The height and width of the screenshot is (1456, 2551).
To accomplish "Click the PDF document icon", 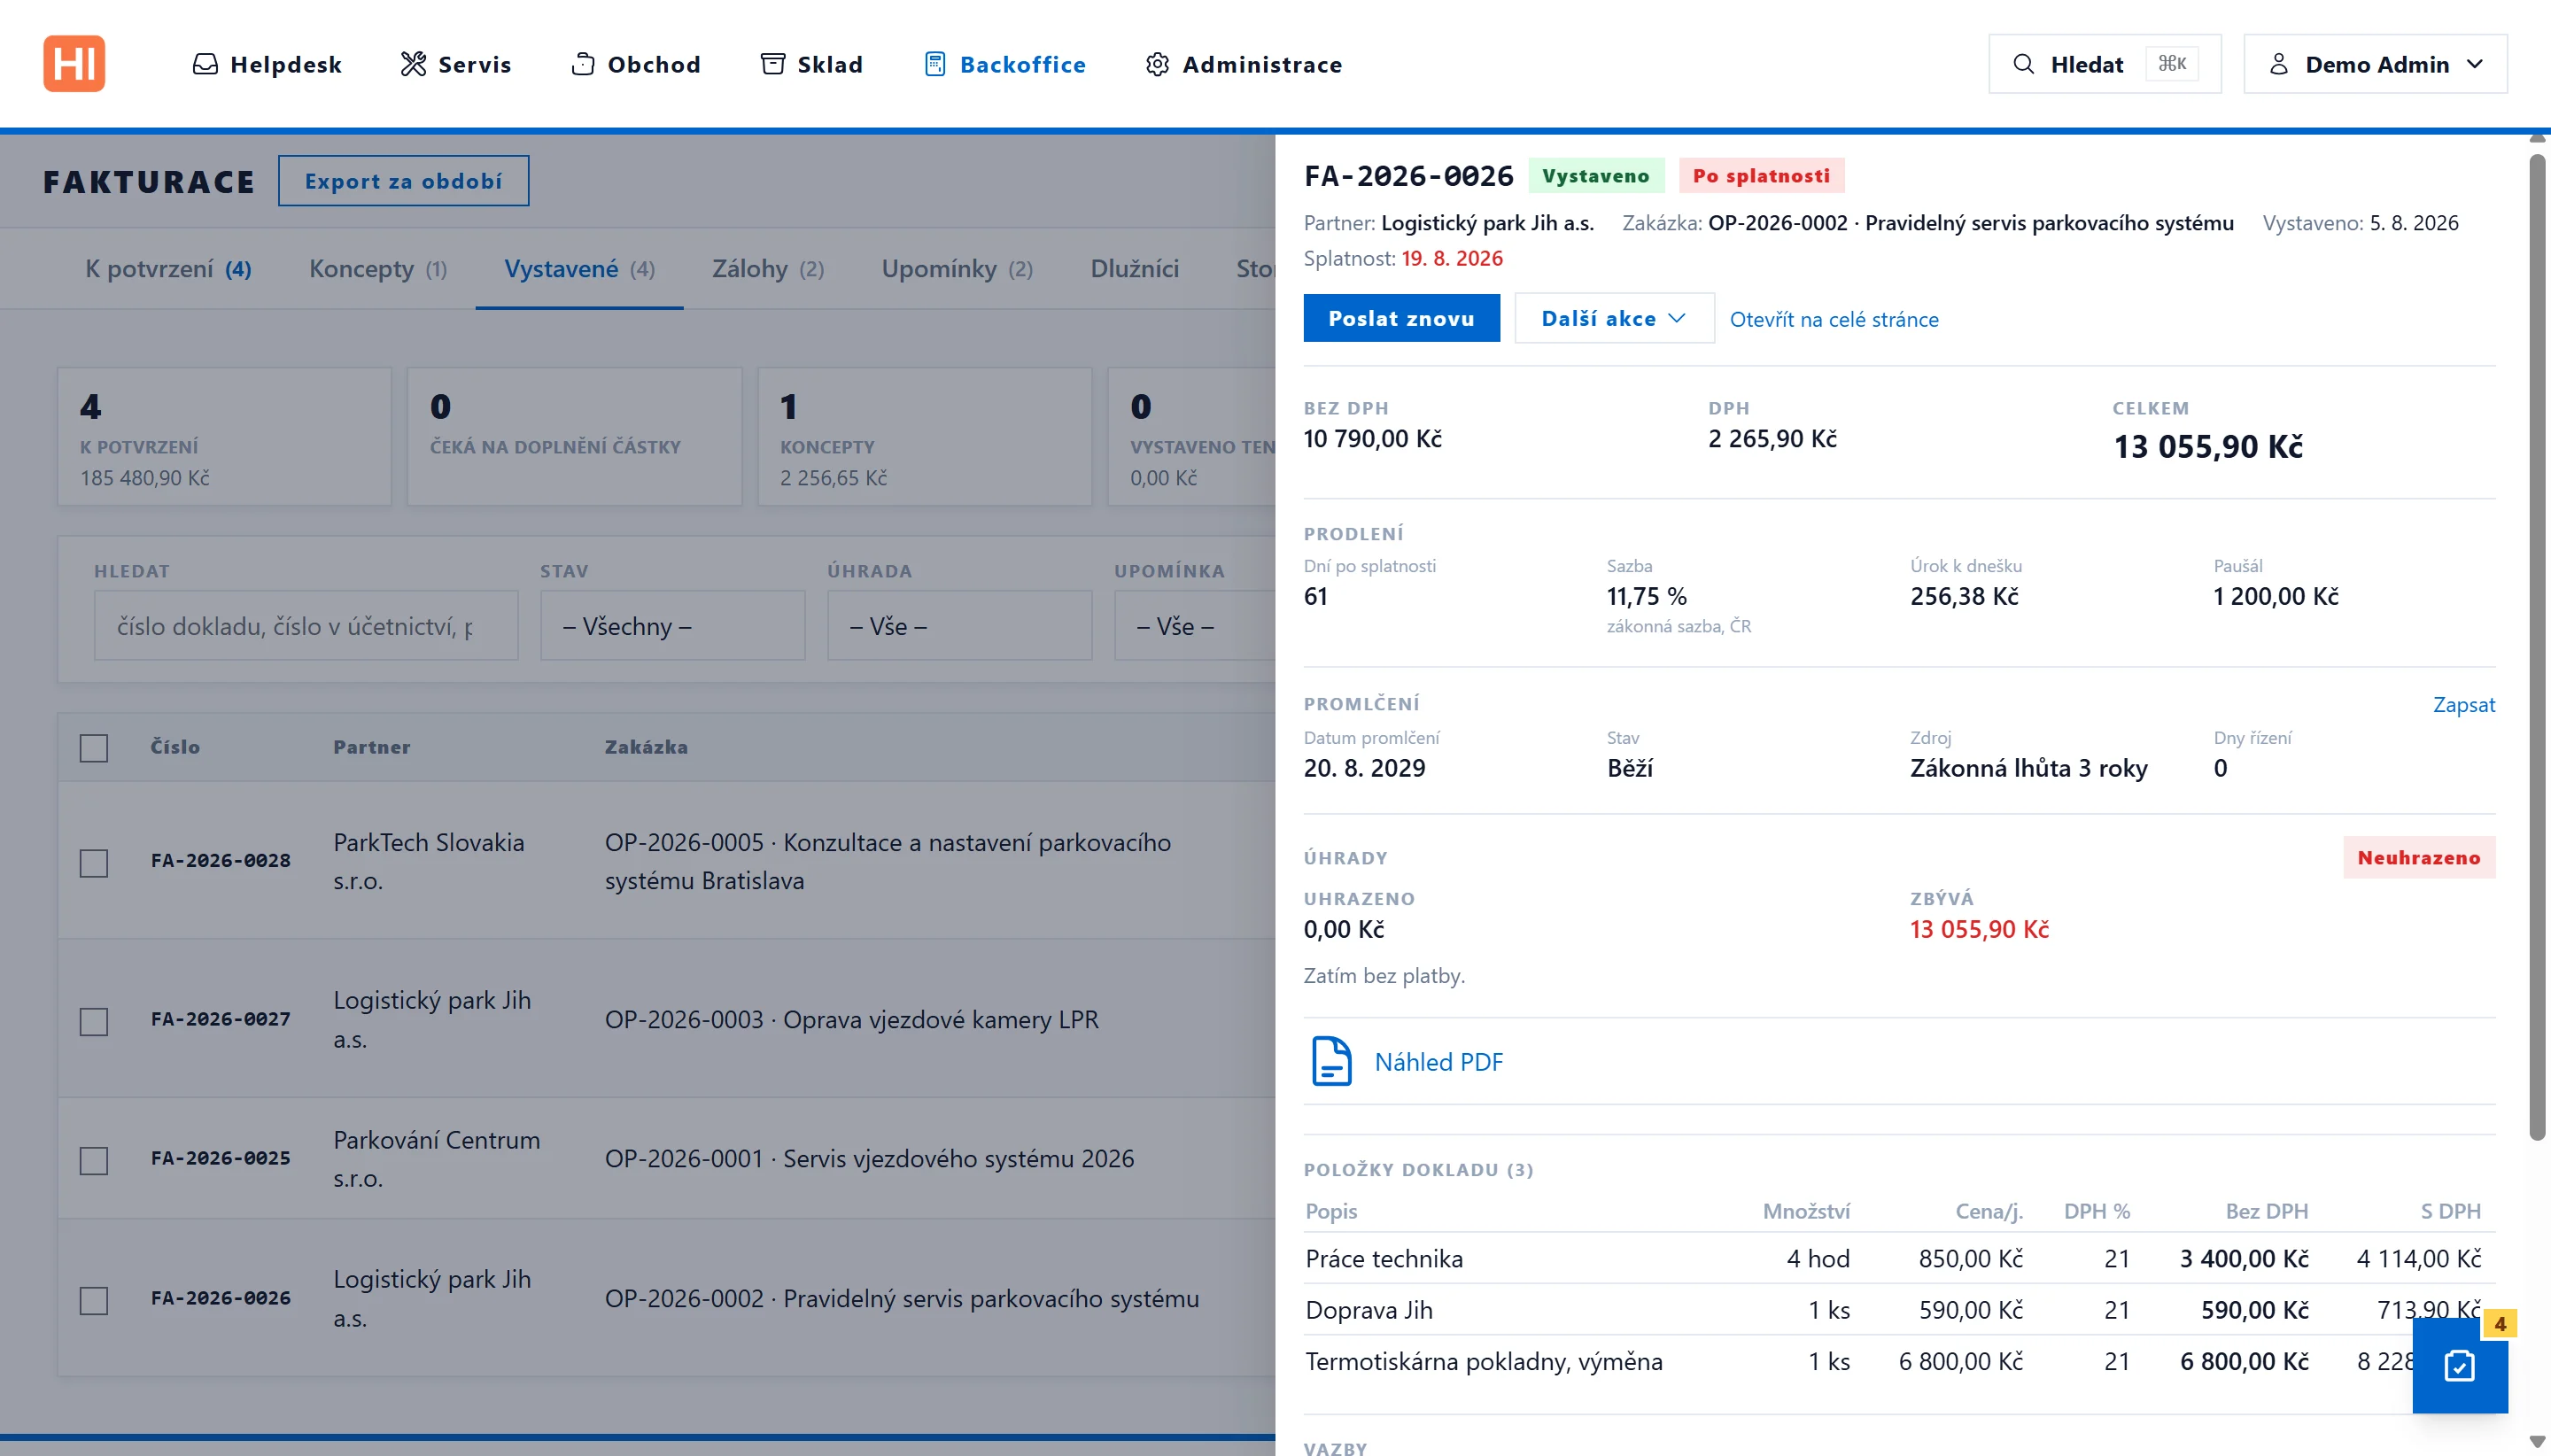I will tap(1332, 1061).
